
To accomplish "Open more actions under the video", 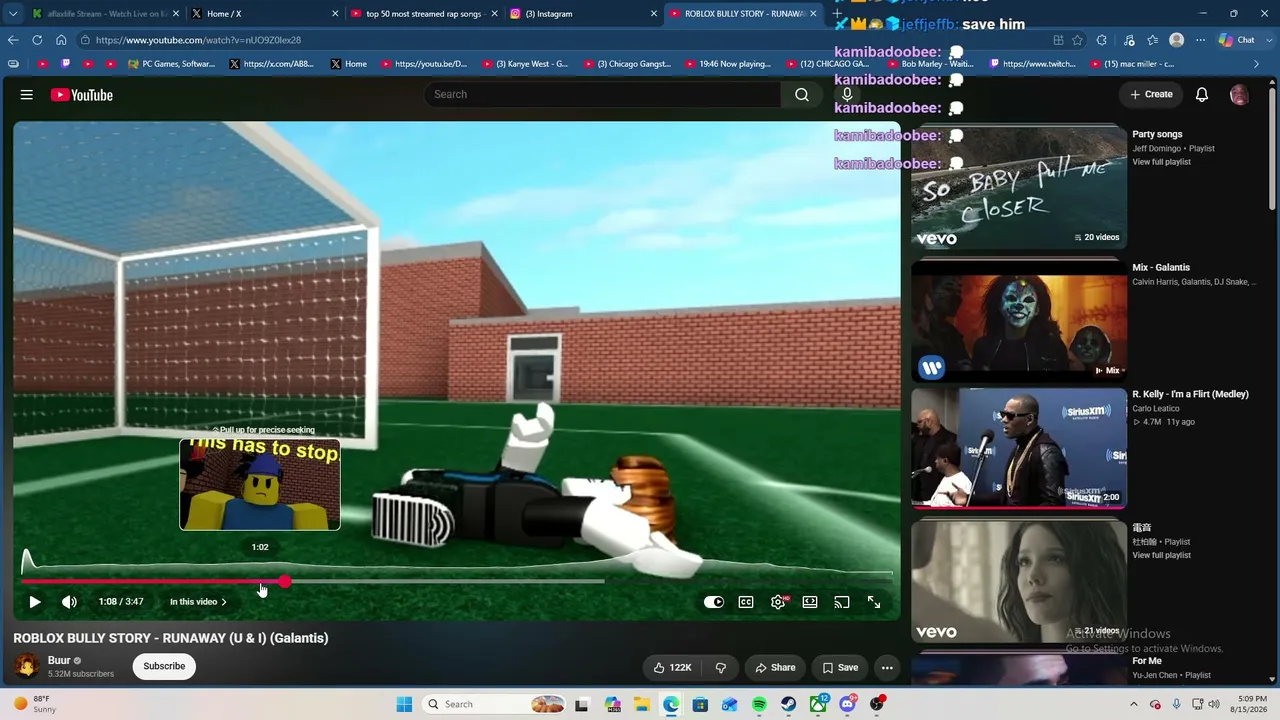I will pos(887,667).
